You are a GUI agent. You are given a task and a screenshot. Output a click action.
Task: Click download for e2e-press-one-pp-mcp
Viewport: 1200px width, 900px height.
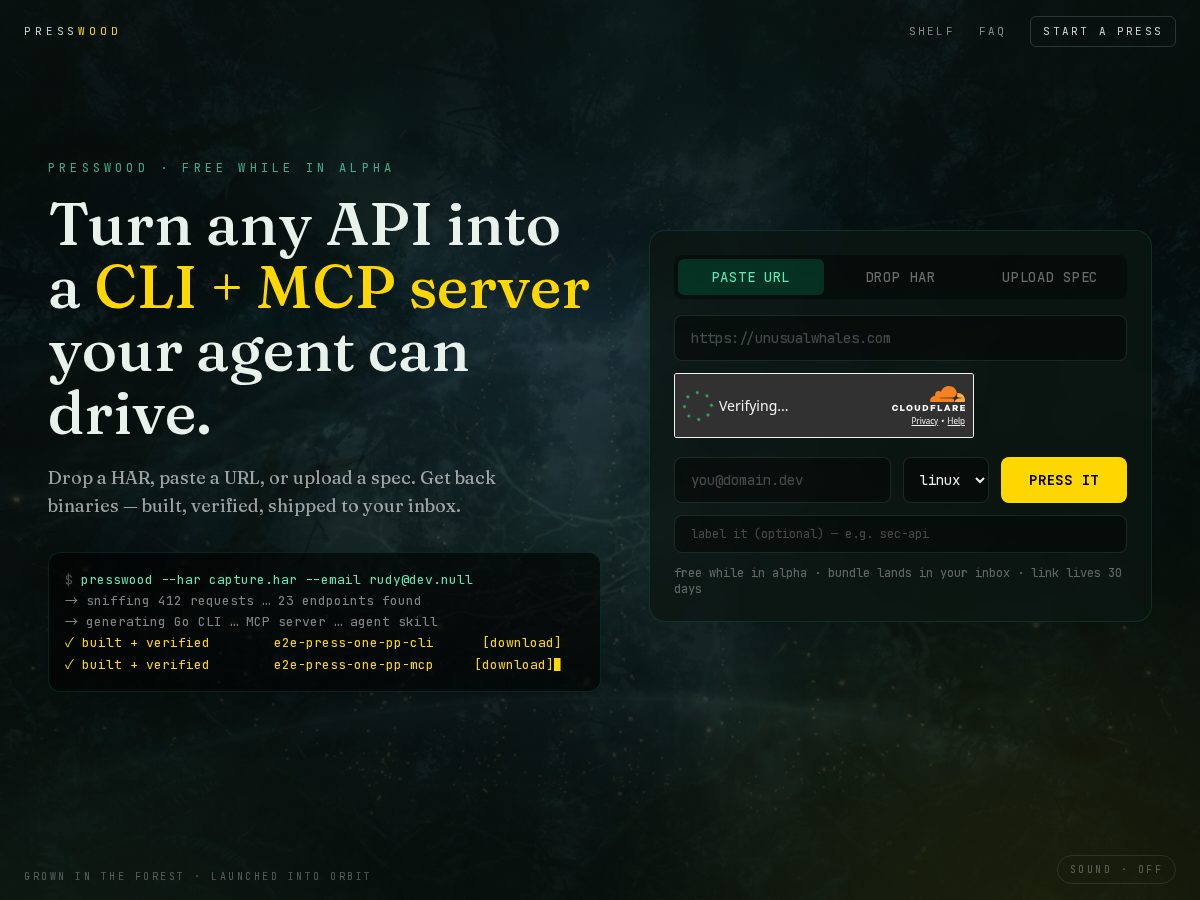pos(514,665)
